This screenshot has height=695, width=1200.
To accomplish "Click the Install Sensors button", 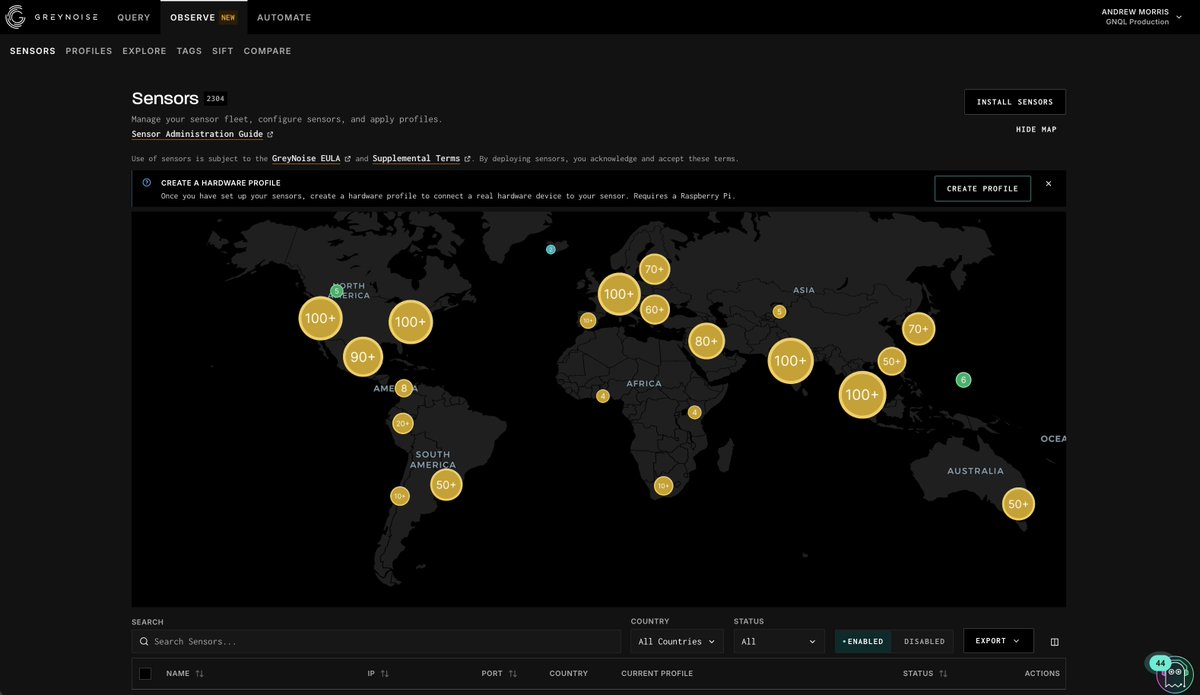I will pyautogui.click(x=1015, y=102).
